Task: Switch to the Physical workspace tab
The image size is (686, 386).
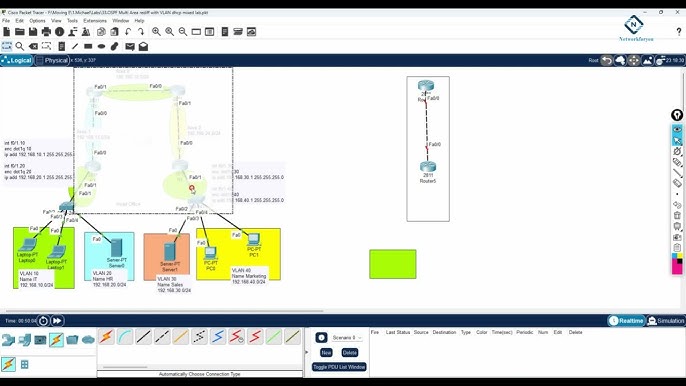Action: pyautogui.click(x=52, y=60)
